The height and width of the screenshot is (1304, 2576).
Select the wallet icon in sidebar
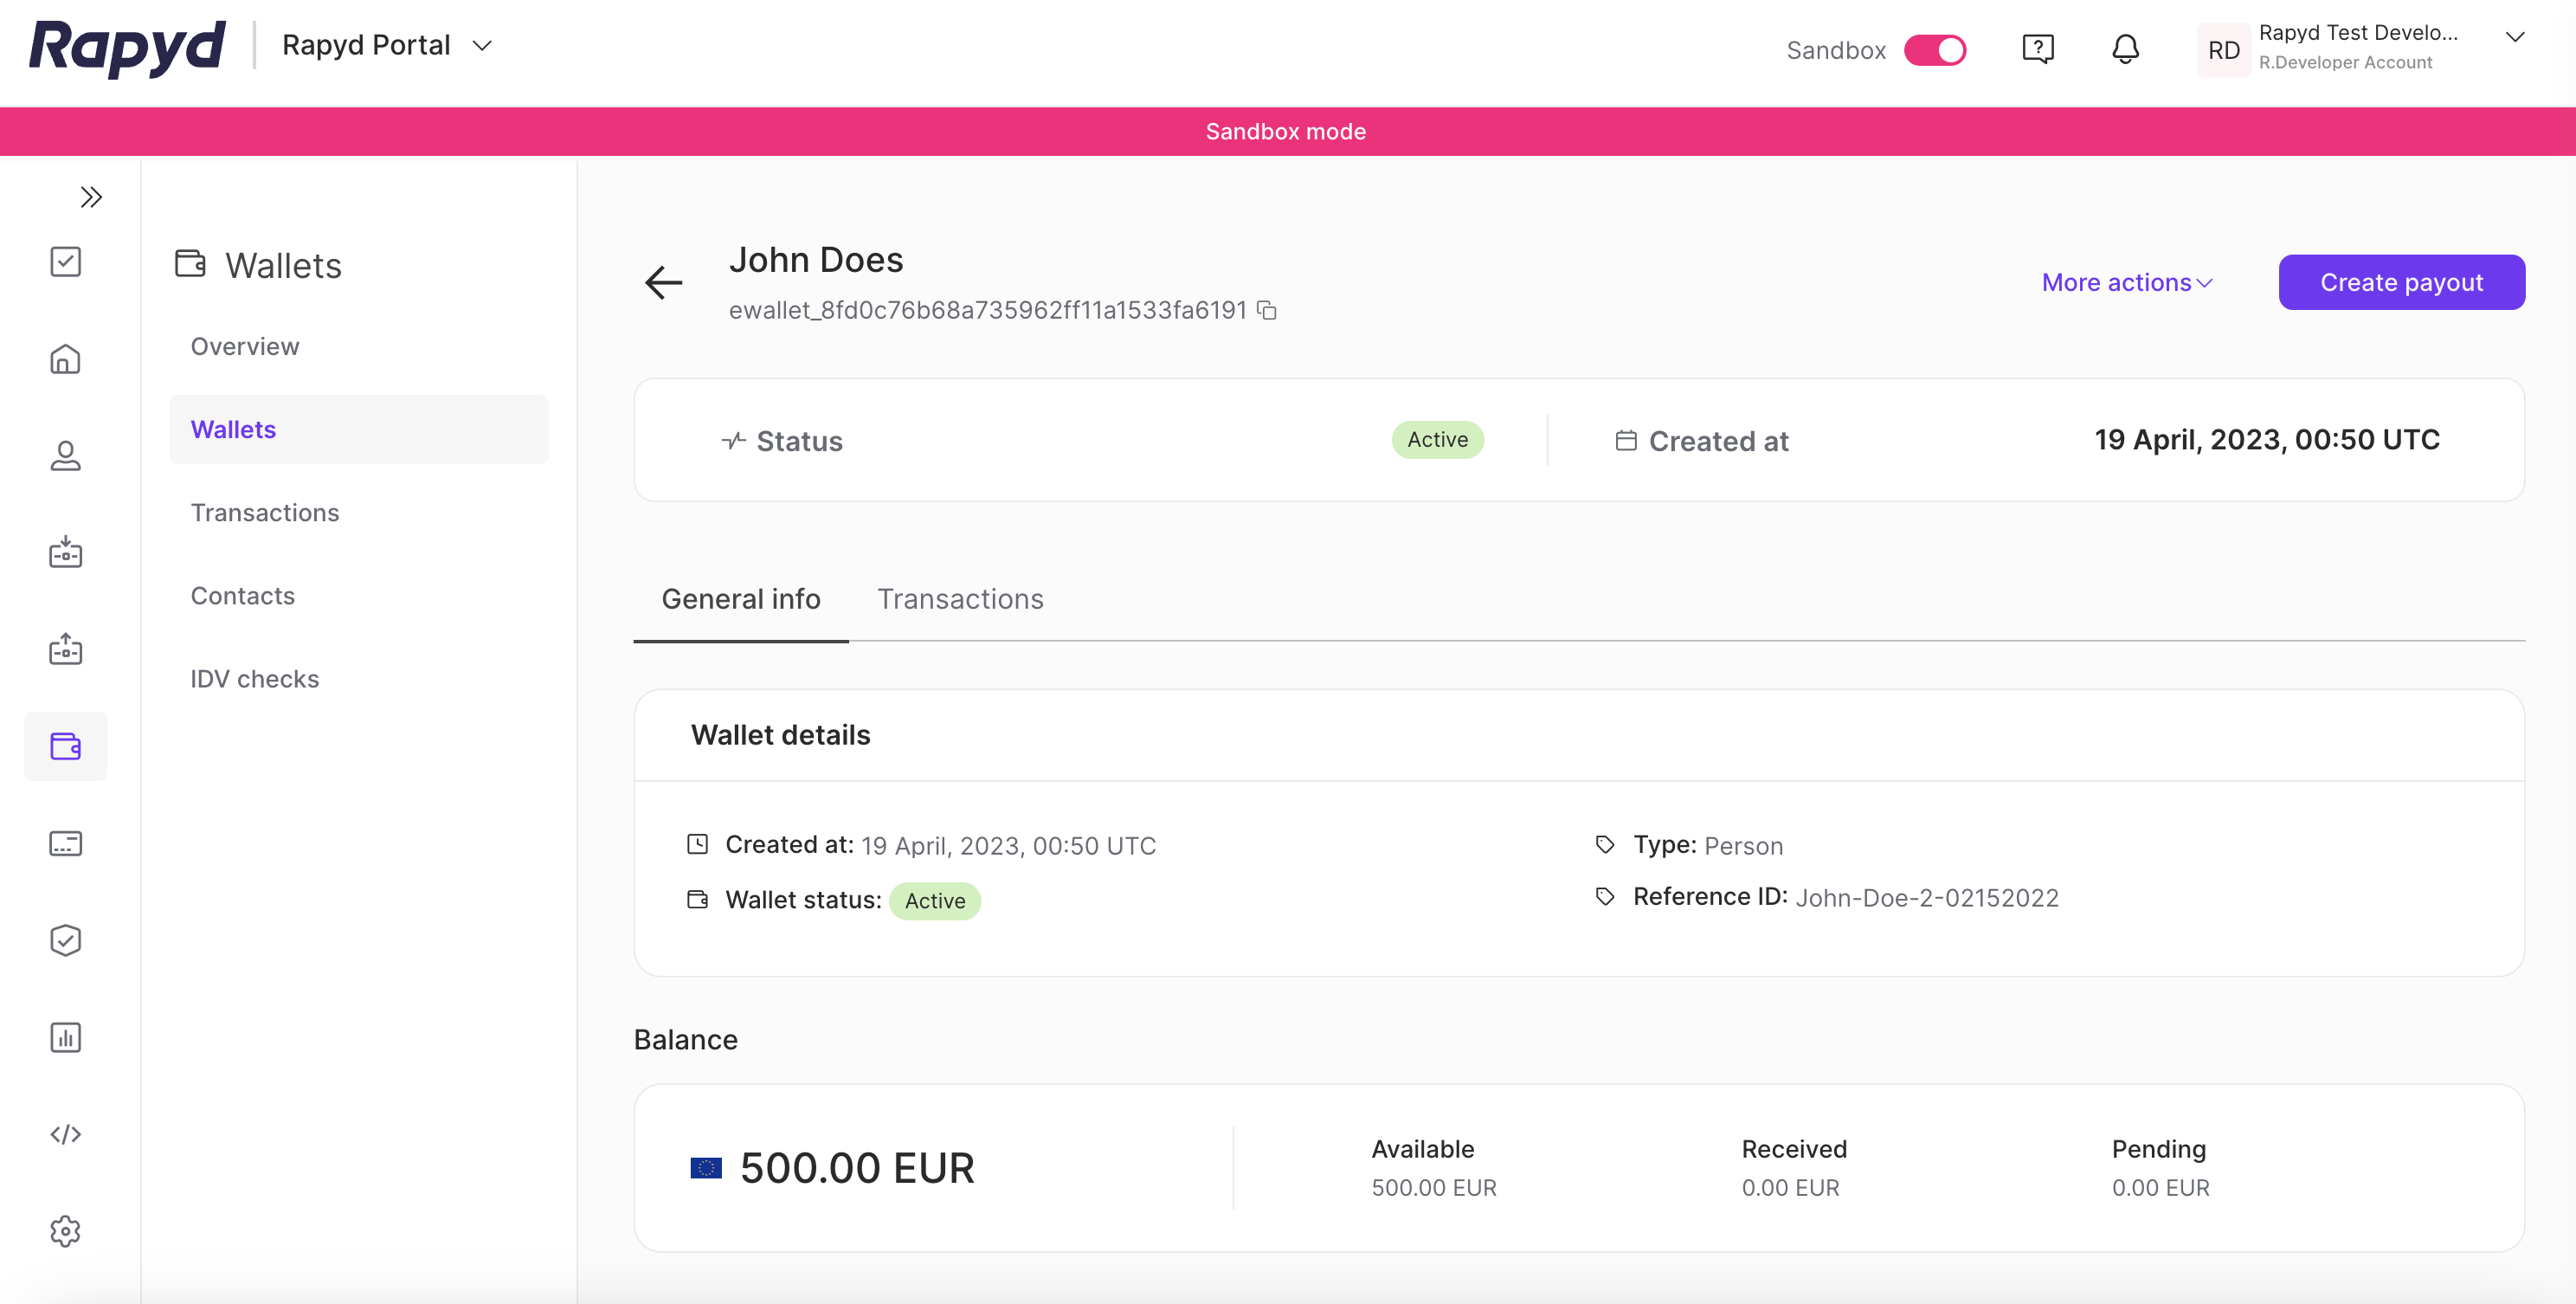point(65,746)
